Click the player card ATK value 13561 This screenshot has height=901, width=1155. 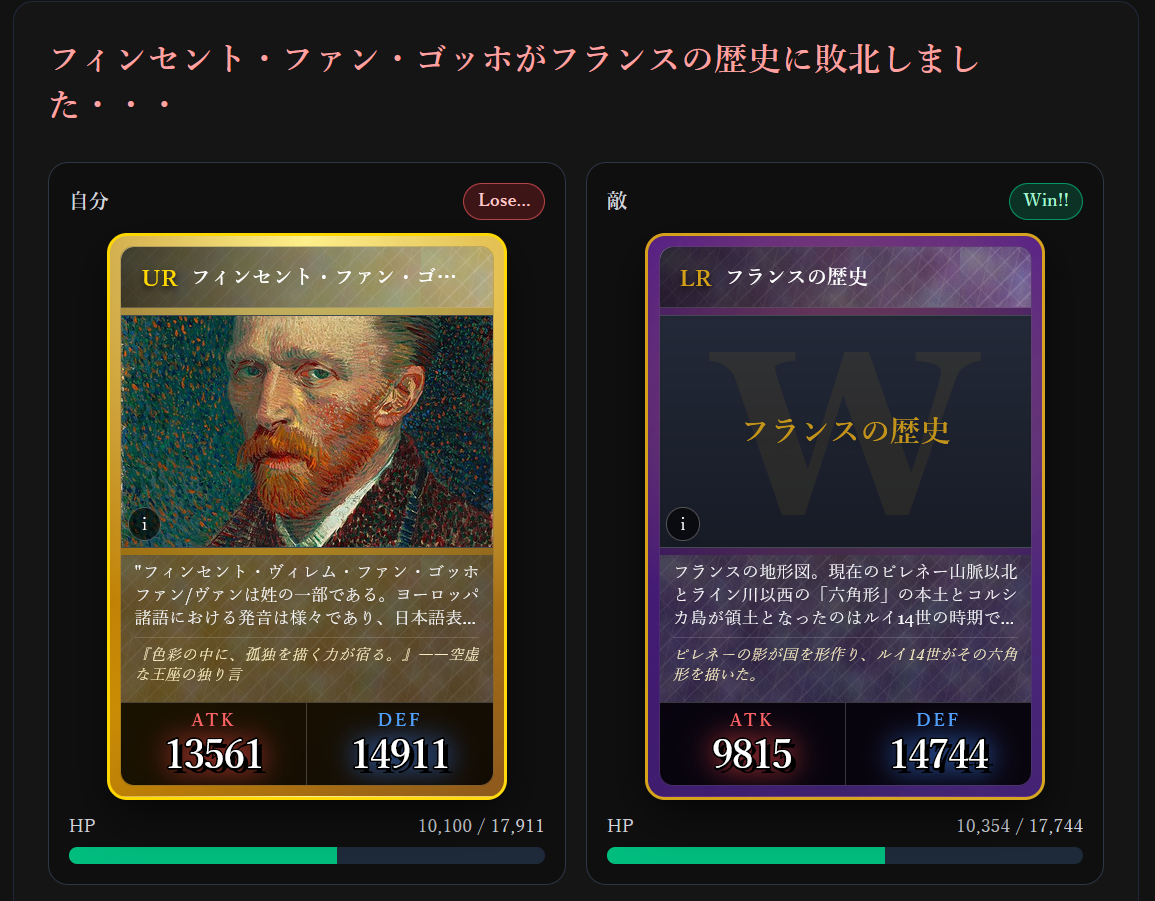(214, 754)
